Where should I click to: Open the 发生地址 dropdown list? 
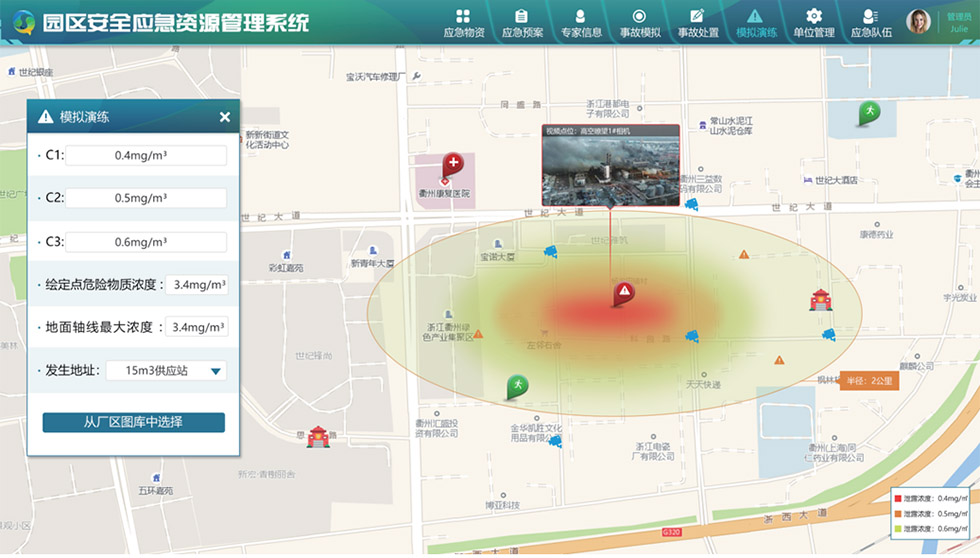coord(215,372)
